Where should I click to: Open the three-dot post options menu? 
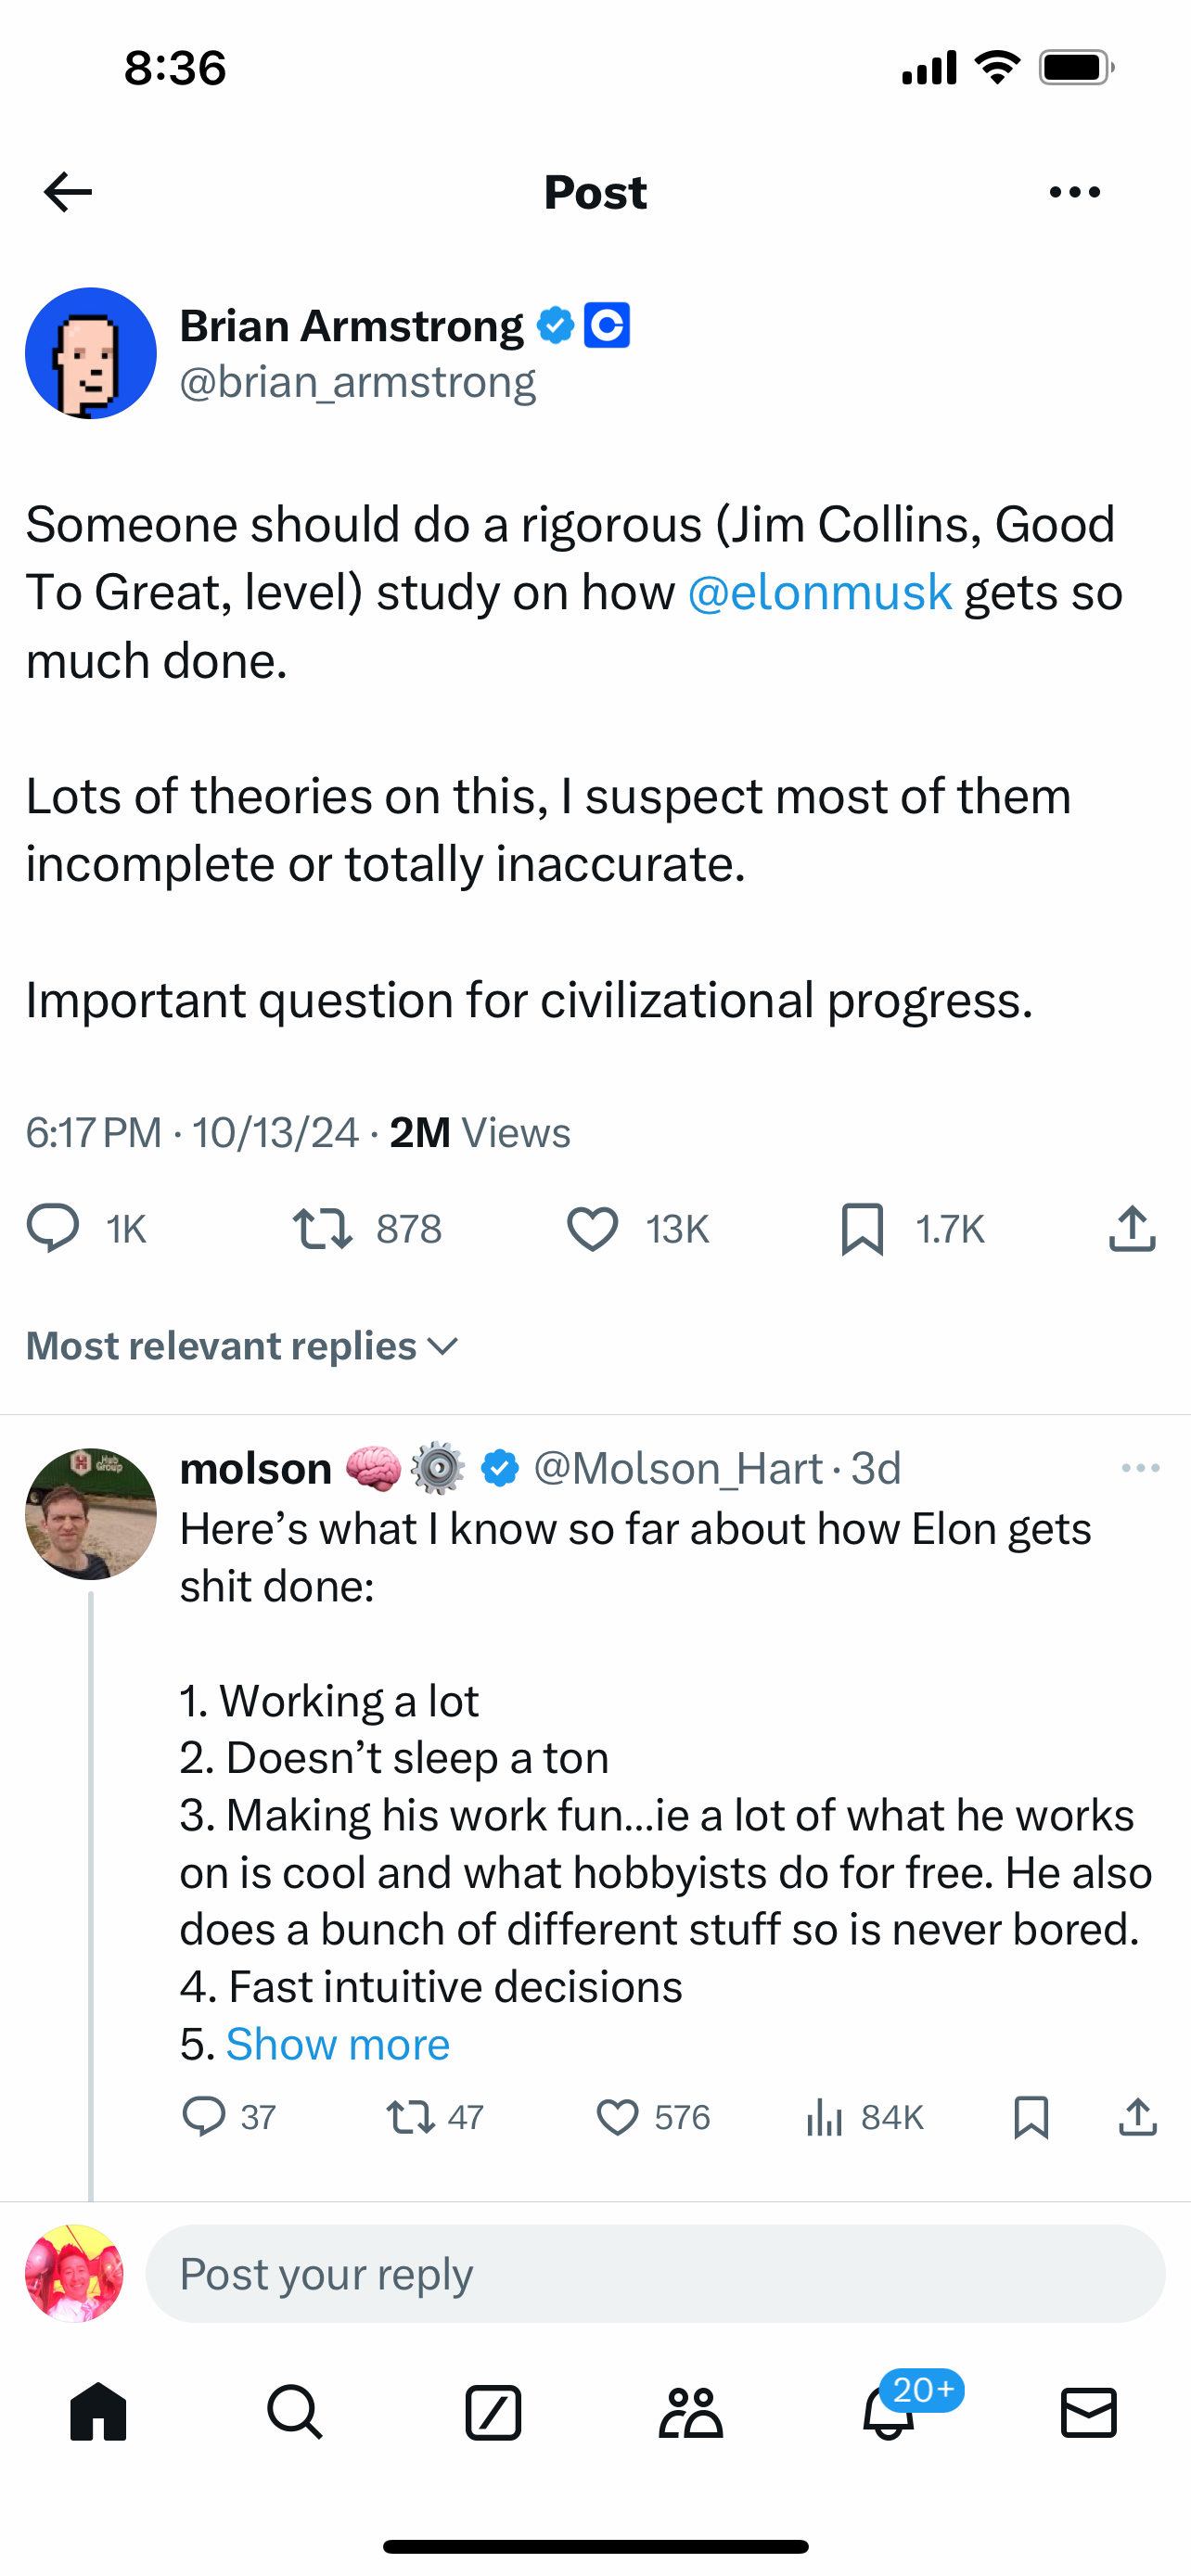tap(1075, 192)
